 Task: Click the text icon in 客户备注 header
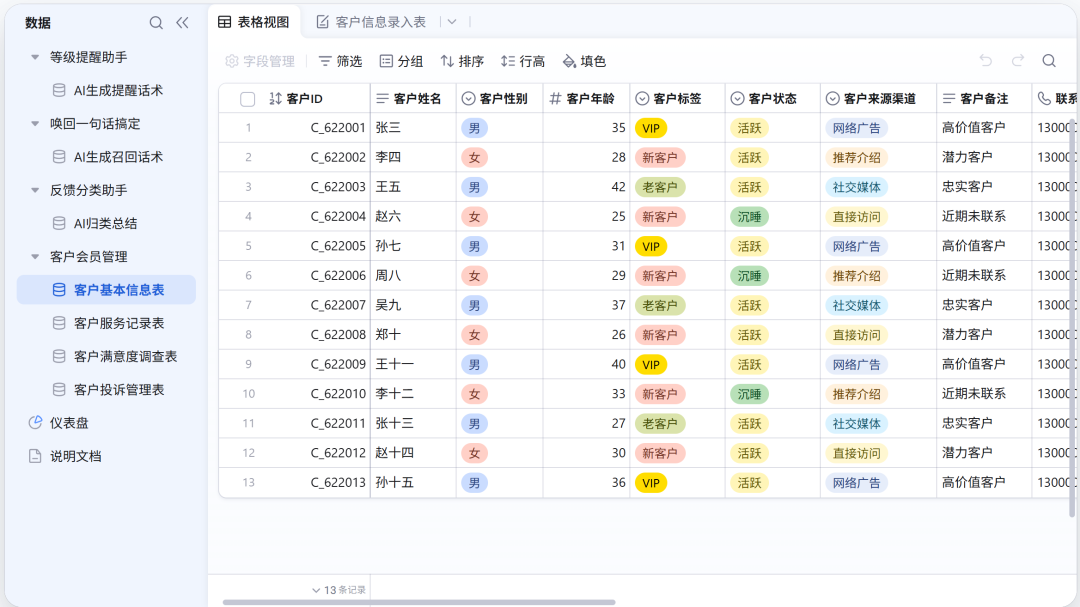pos(949,99)
